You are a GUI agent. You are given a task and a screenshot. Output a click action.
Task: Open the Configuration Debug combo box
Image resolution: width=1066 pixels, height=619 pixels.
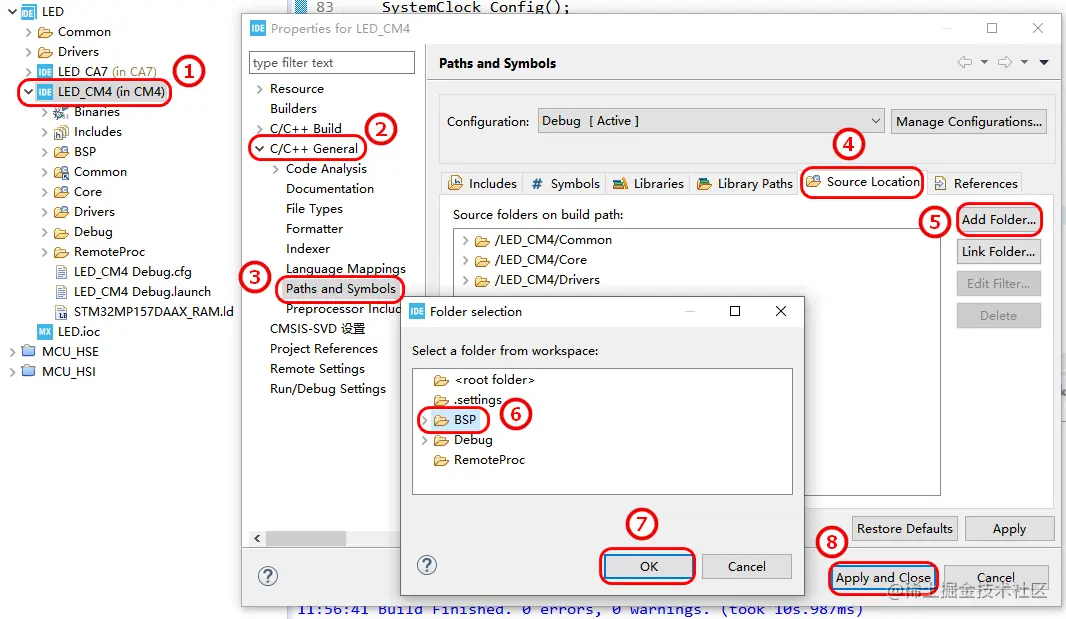[x=711, y=121]
